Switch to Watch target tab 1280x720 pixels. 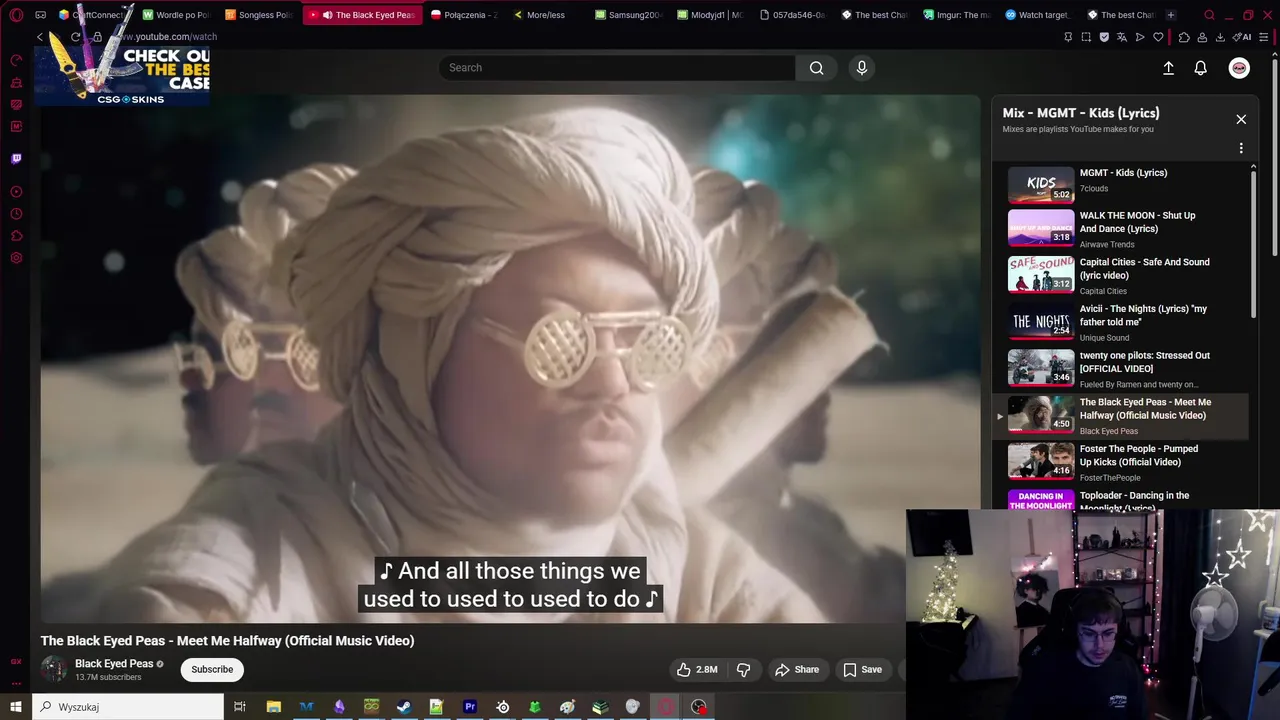click(1038, 15)
